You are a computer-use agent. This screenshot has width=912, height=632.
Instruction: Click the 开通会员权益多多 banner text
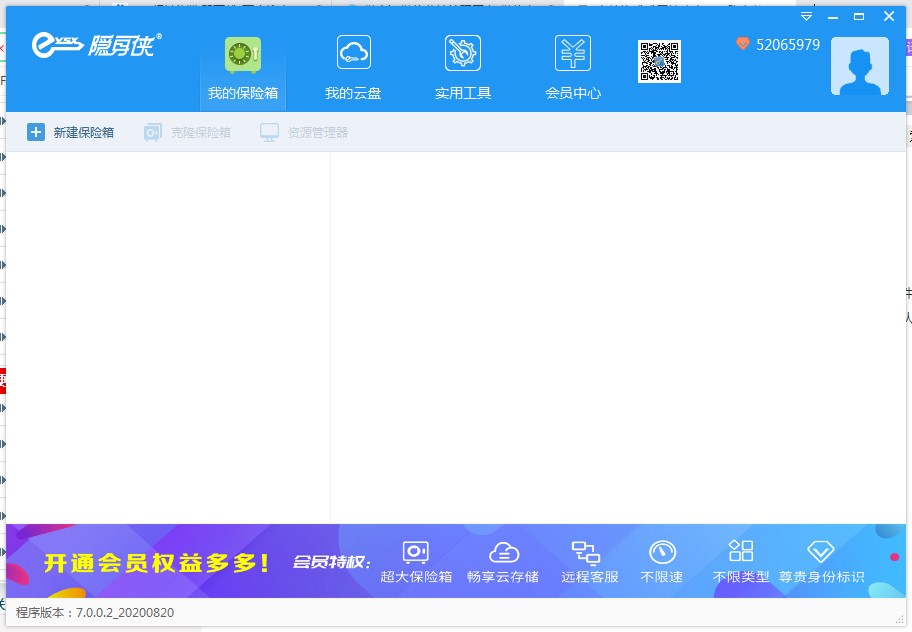pos(157,563)
